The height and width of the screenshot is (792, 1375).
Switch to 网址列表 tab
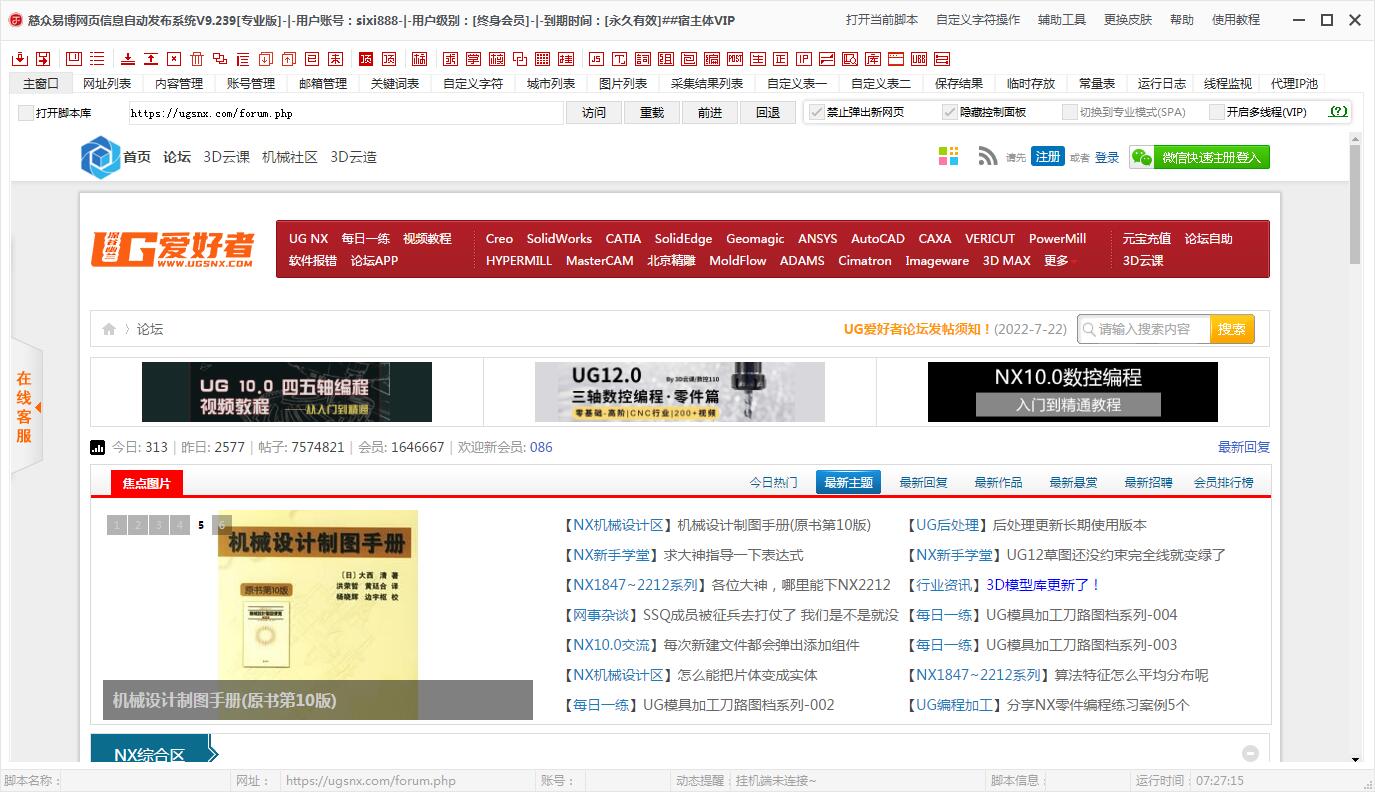pyautogui.click(x=107, y=84)
